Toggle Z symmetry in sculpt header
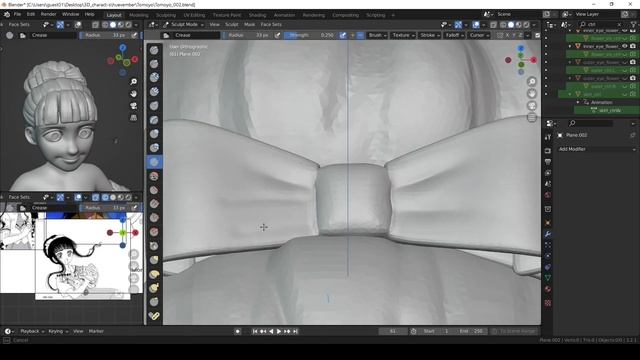This screenshot has height=360, width=640. pos(520,36)
